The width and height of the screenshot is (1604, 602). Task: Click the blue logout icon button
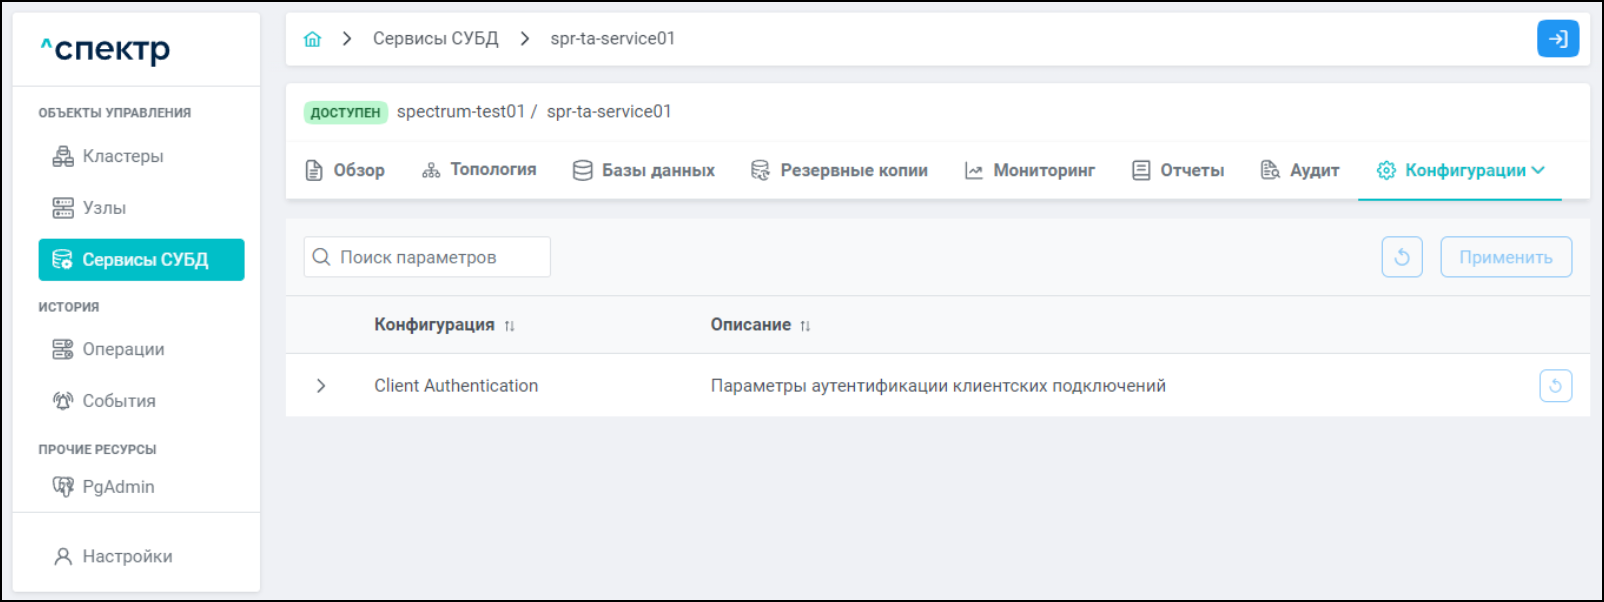pyautogui.click(x=1557, y=39)
